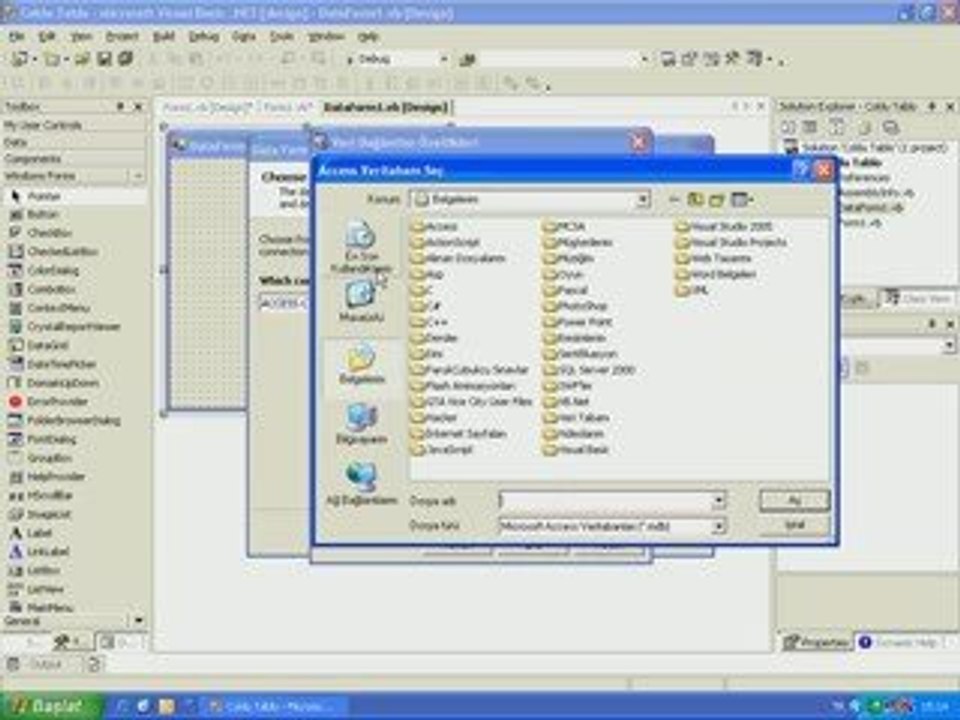Open En Son Kullandıklarım recent places icon

tap(361, 246)
